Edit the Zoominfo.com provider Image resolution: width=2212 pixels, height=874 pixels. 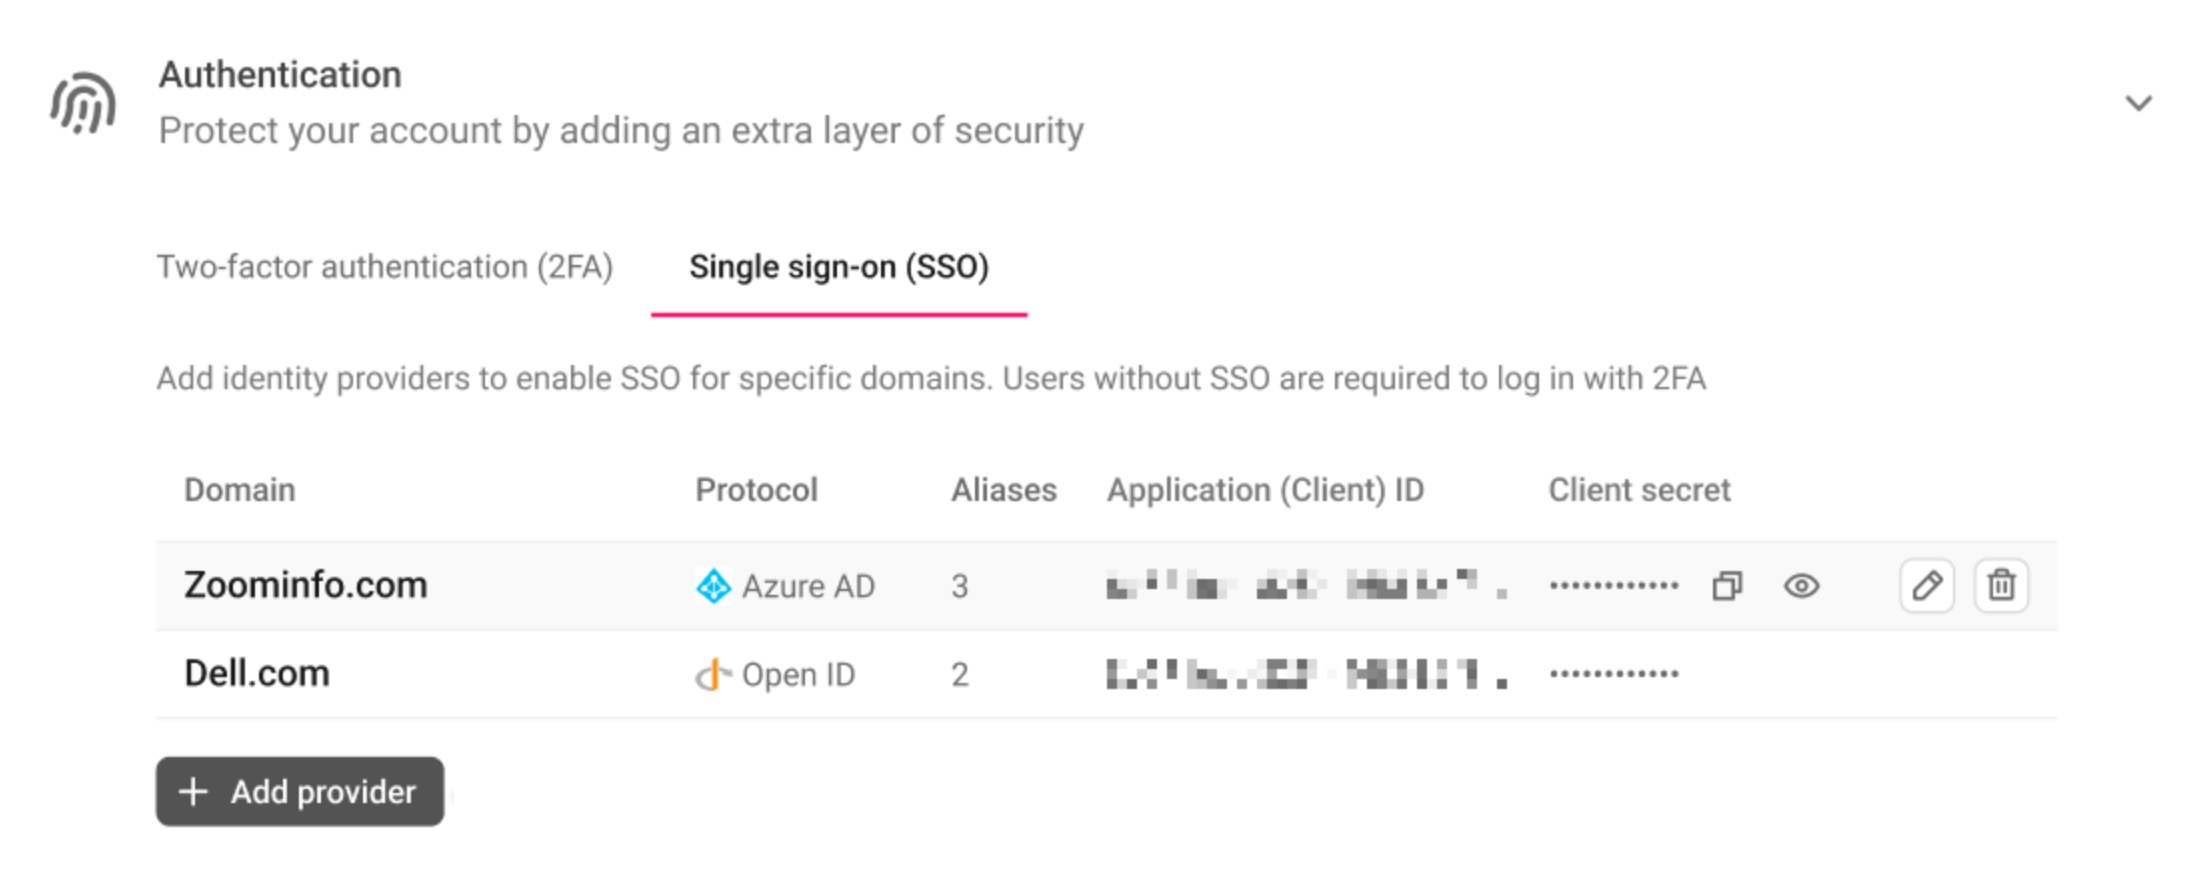point(1927,585)
